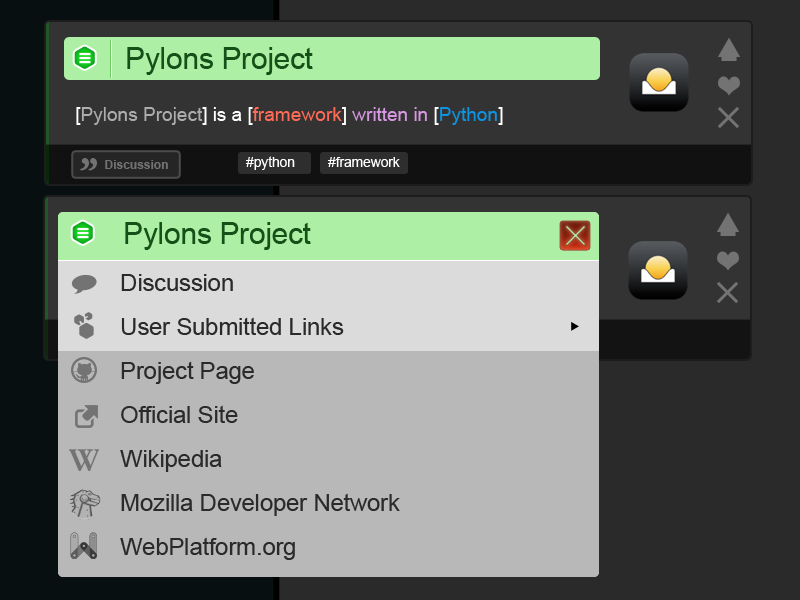The height and width of the screenshot is (600, 800).
Task: Click the GitHub icon beside Project Page
Action: tap(84, 370)
